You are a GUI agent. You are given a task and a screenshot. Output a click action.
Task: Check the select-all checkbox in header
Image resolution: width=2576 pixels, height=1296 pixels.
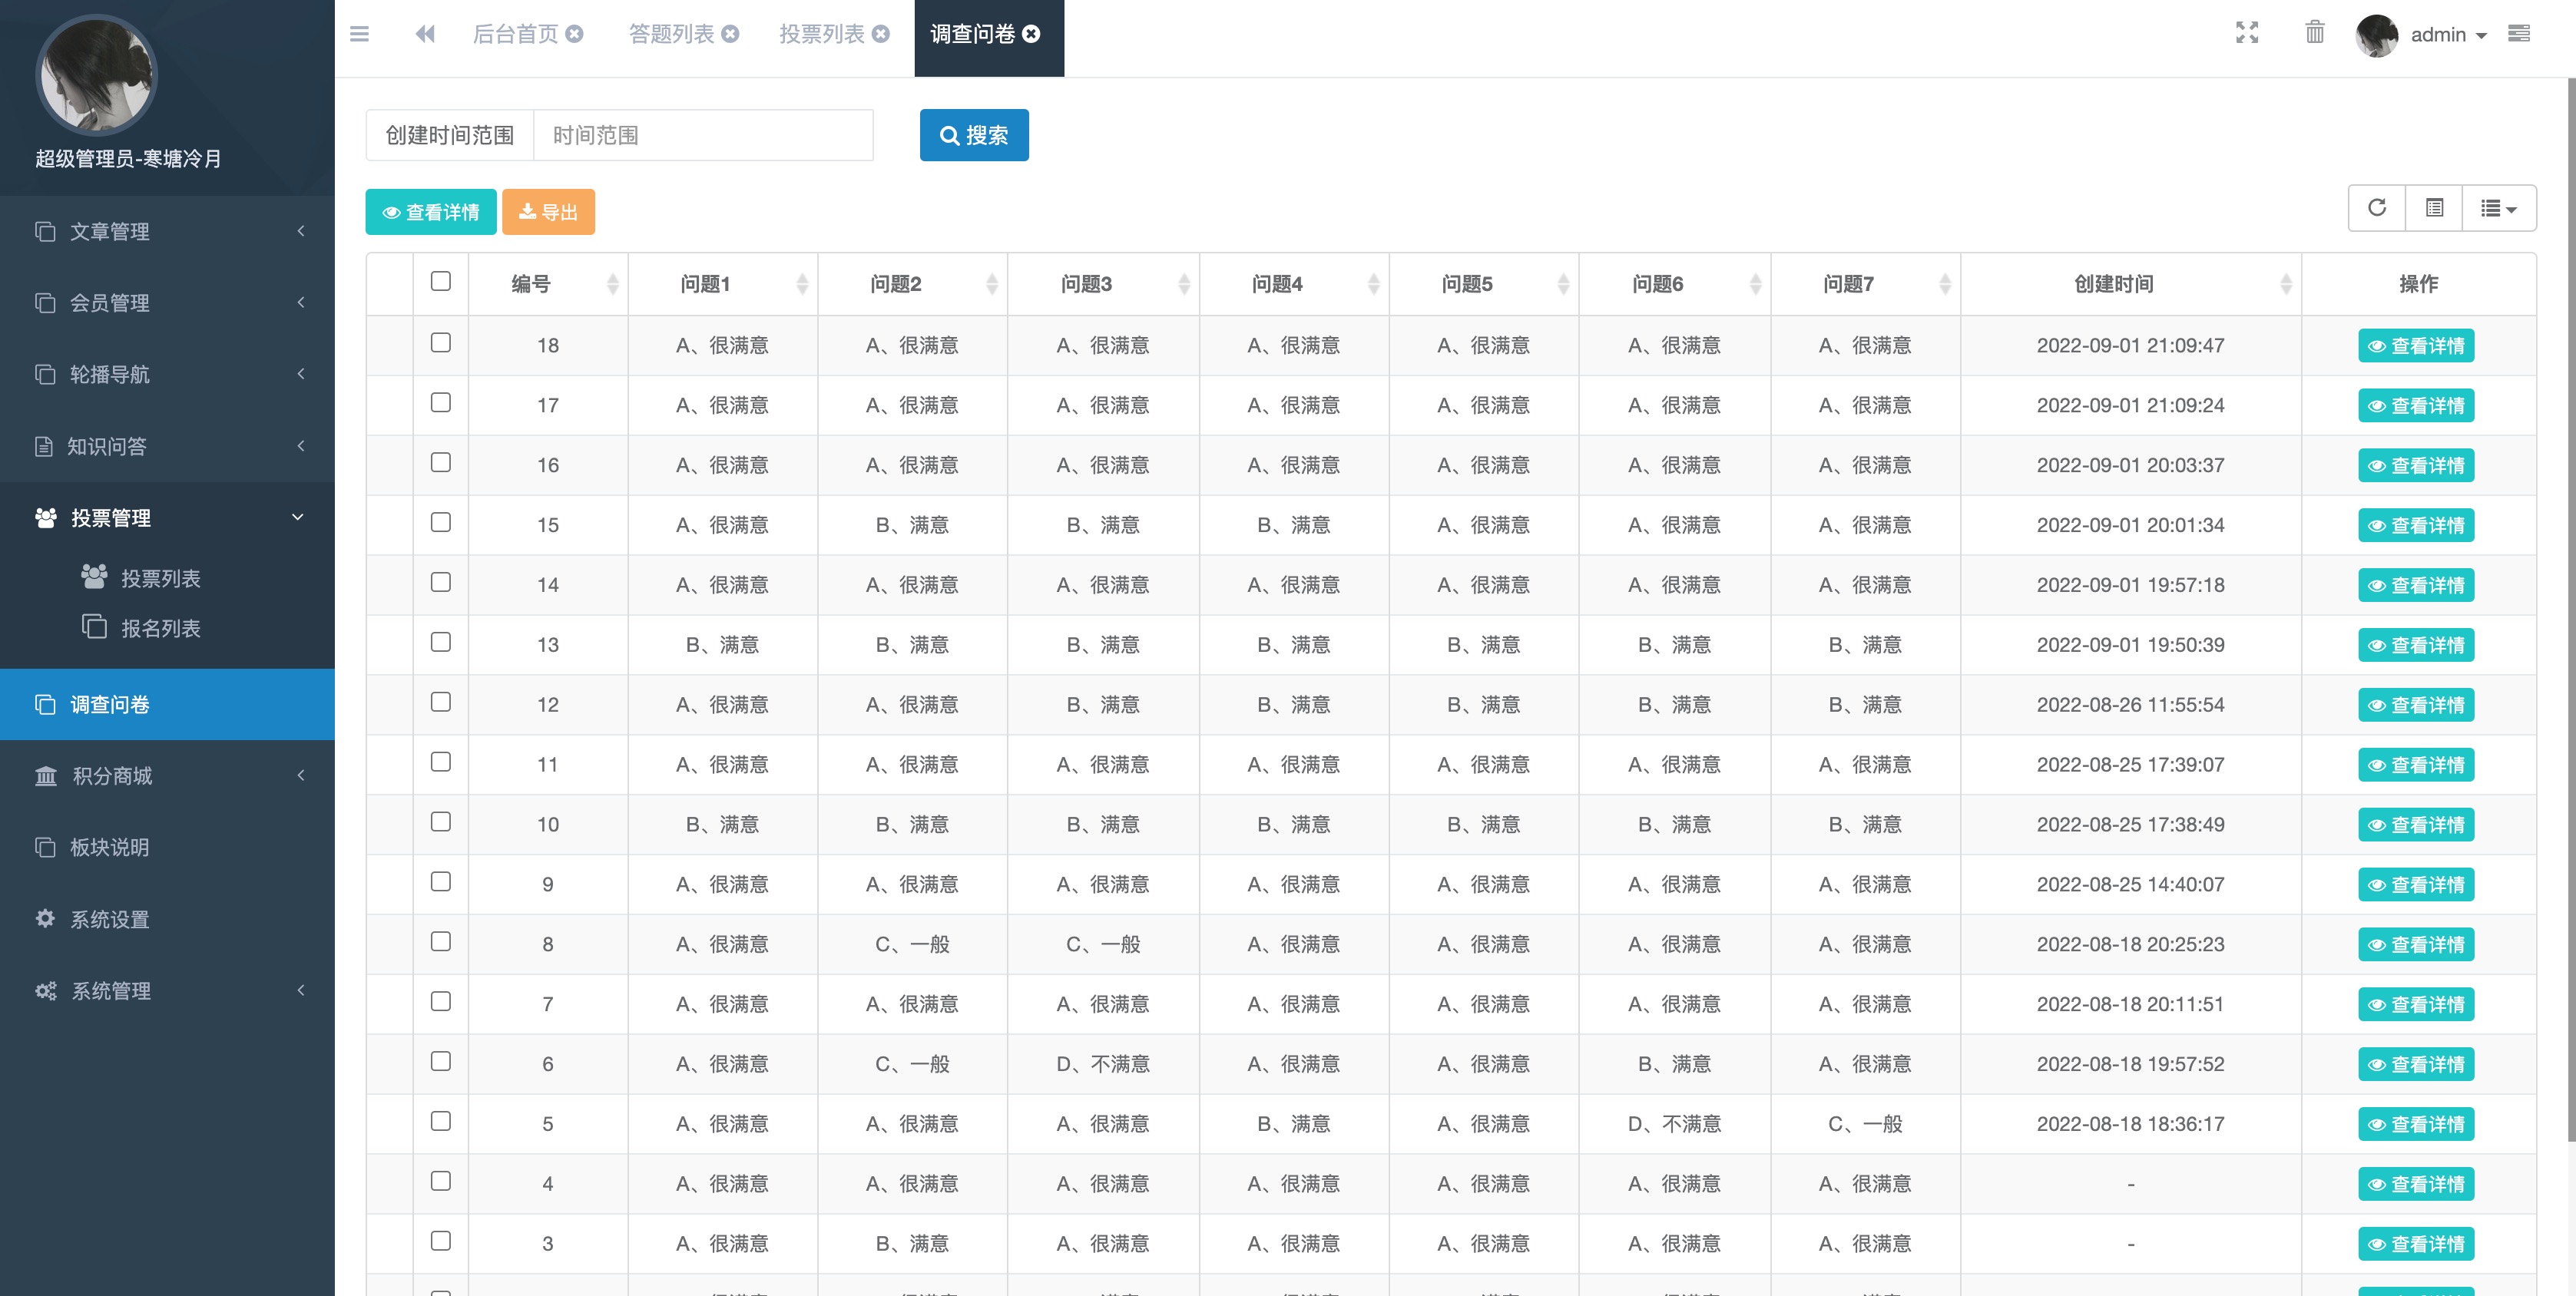click(441, 281)
